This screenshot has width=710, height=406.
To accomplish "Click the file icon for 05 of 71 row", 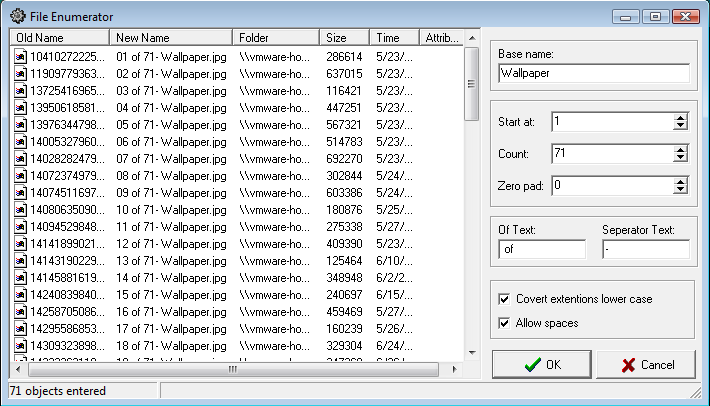I will coord(20,125).
